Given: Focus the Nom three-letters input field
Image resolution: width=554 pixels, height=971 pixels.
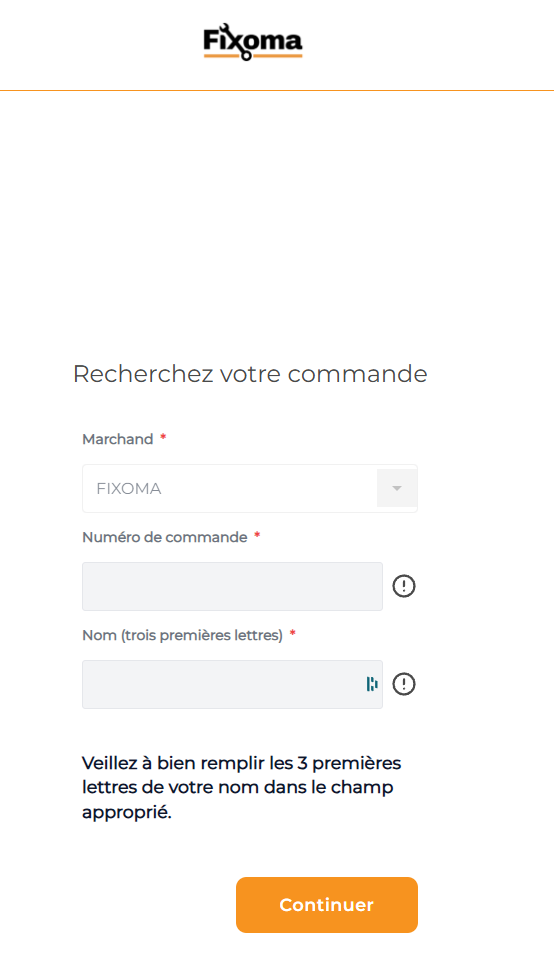Looking at the screenshot, I should (232, 684).
